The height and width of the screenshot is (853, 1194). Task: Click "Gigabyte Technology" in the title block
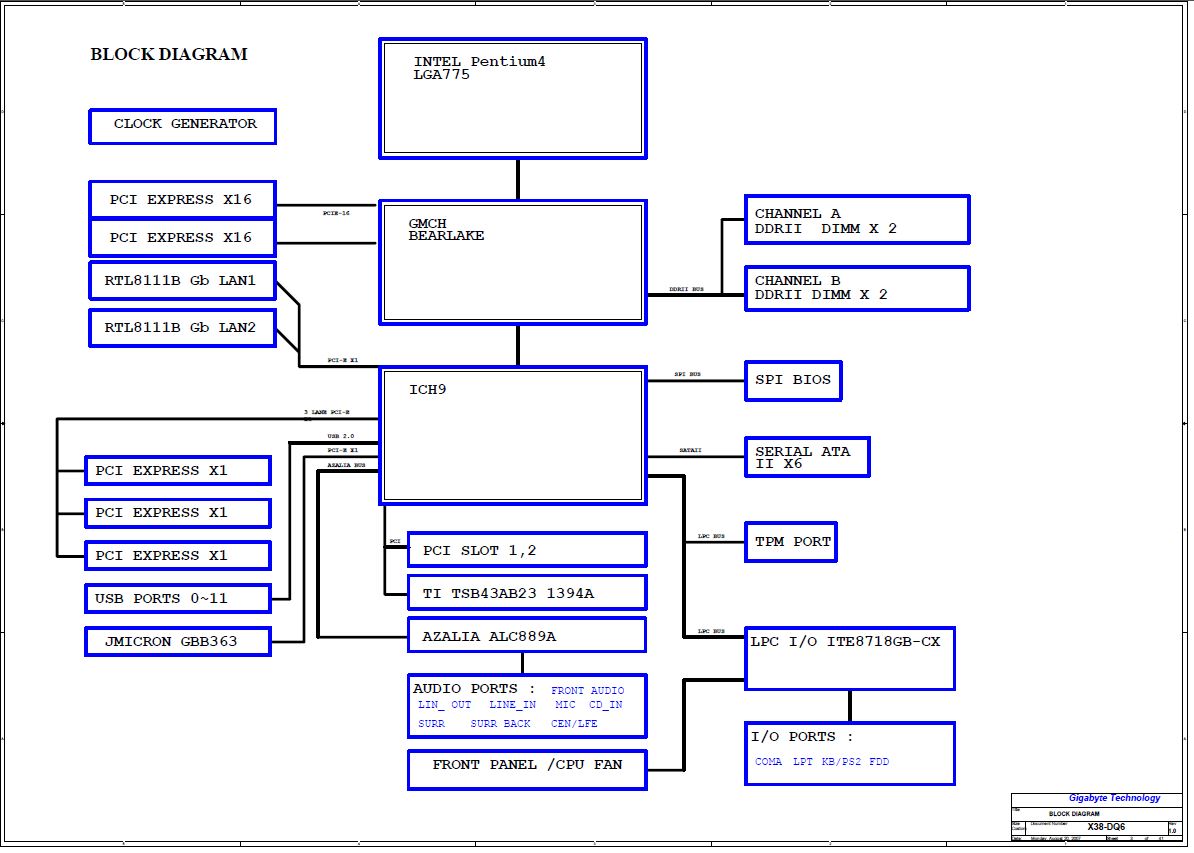[x=1114, y=798]
